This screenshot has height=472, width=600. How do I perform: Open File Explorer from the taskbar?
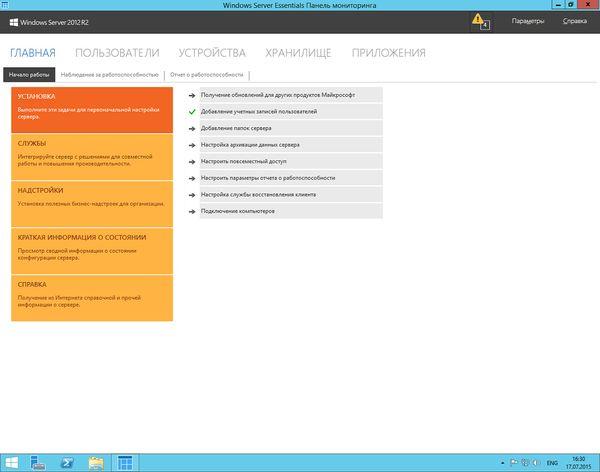[x=96, y=463]
